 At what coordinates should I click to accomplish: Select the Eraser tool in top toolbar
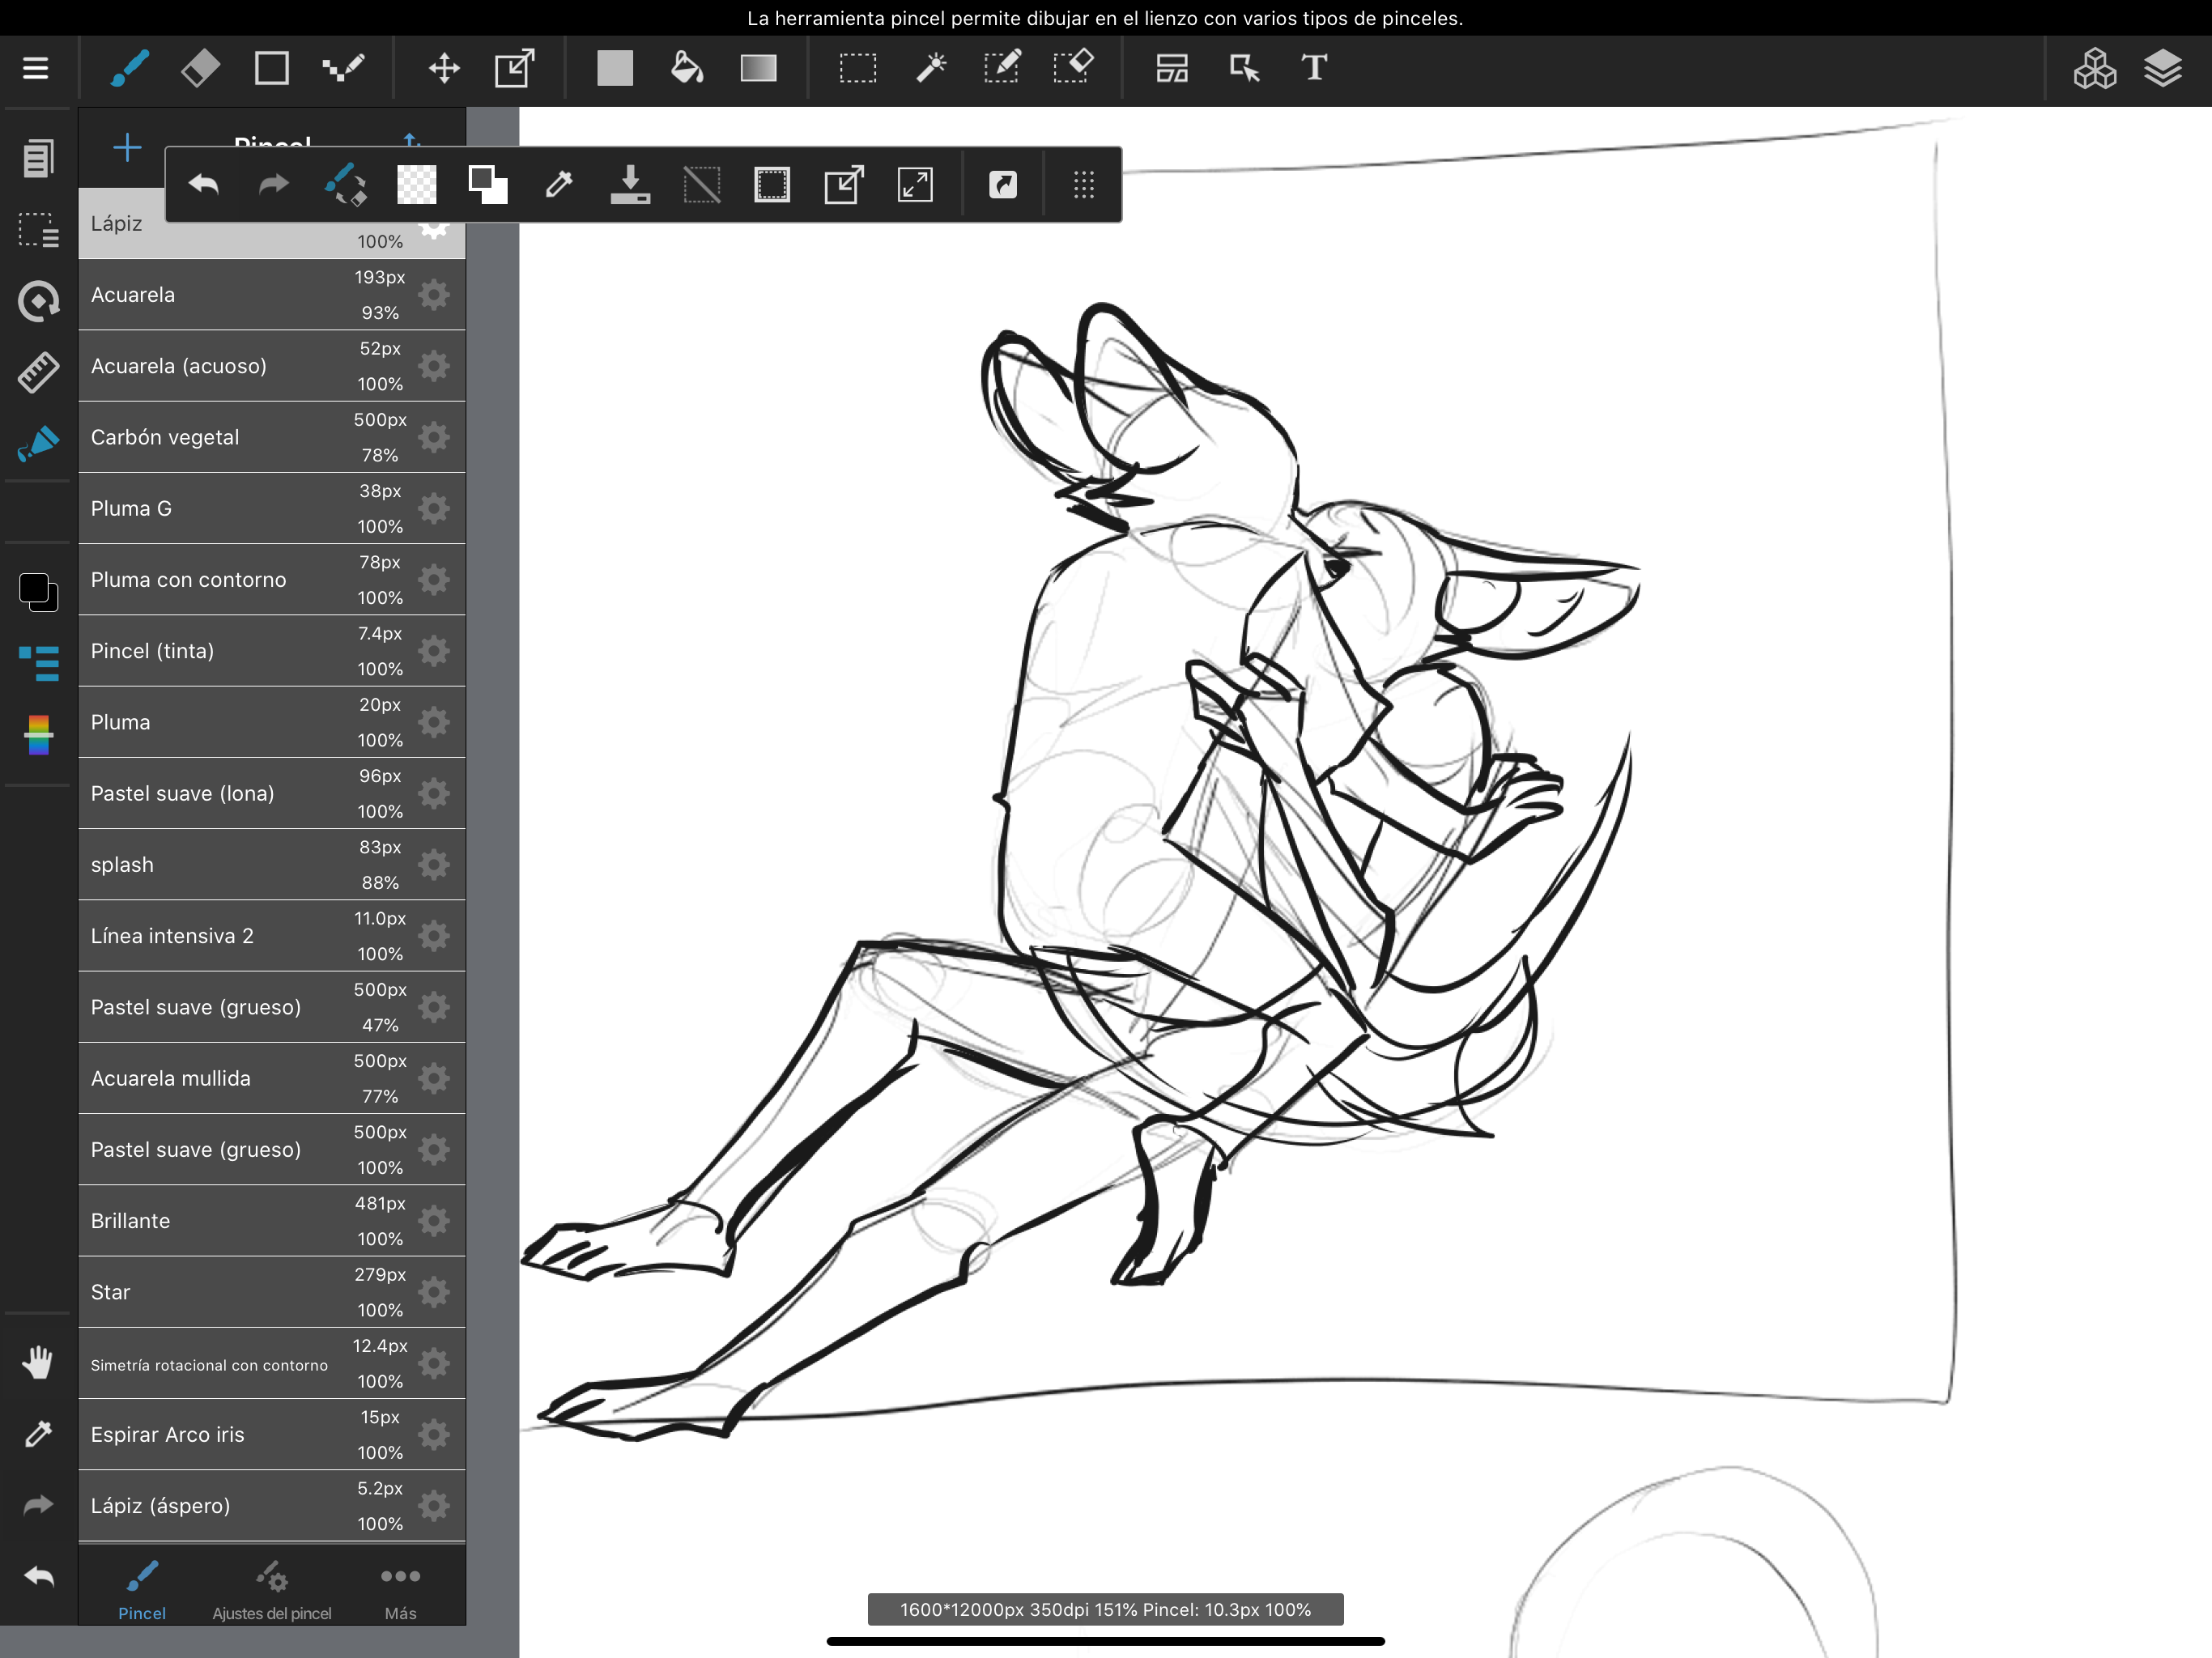click(x=200, y=68)
